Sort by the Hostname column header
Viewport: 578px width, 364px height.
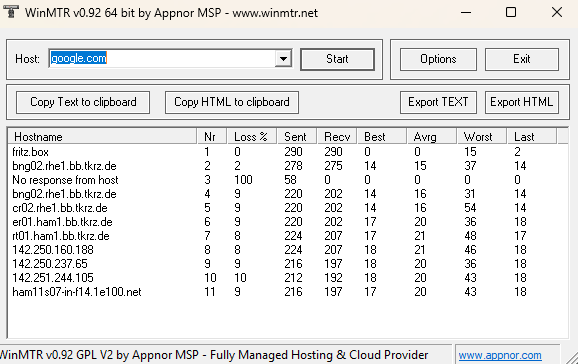102,137
